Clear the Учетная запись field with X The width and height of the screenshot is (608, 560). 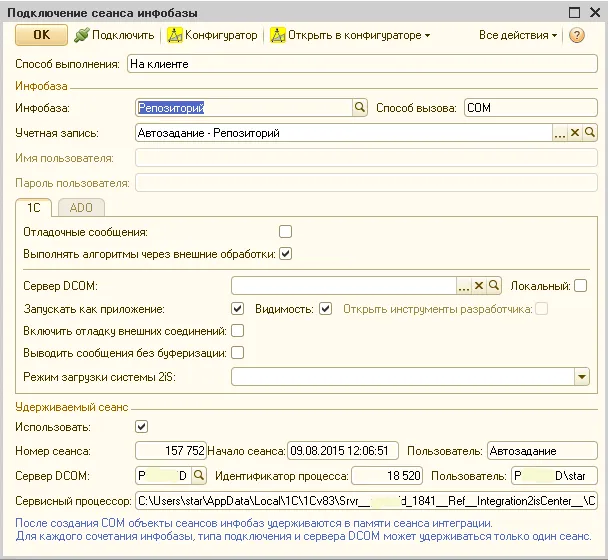point(575,133)
